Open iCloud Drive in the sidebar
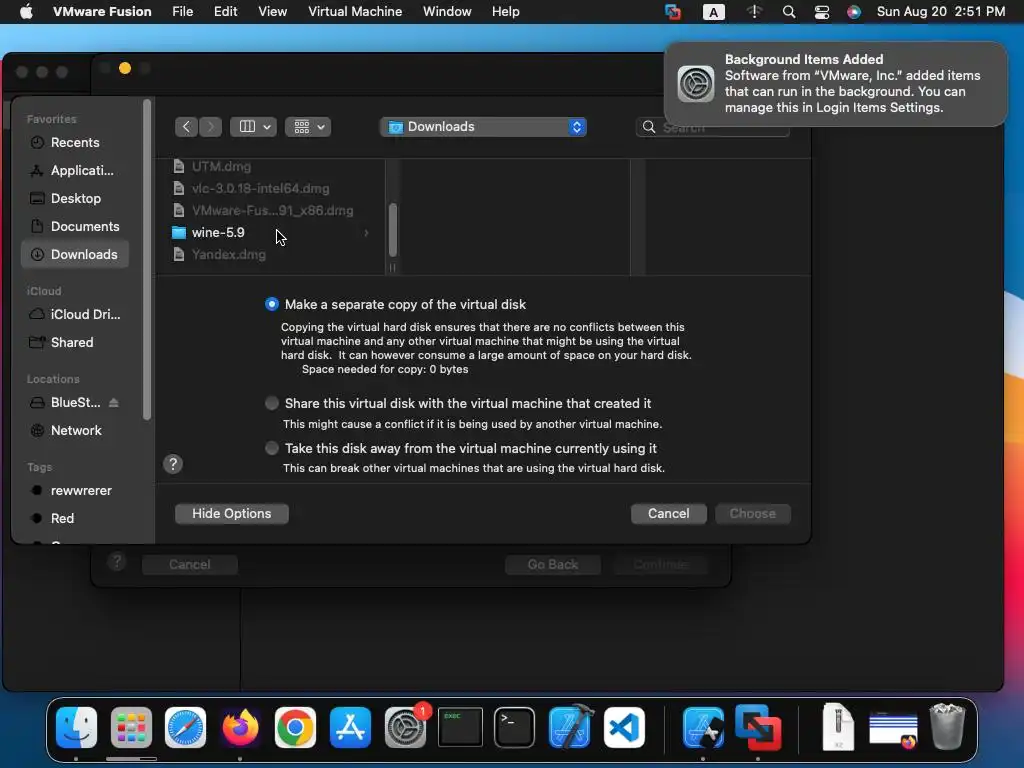 coord(75,314)
